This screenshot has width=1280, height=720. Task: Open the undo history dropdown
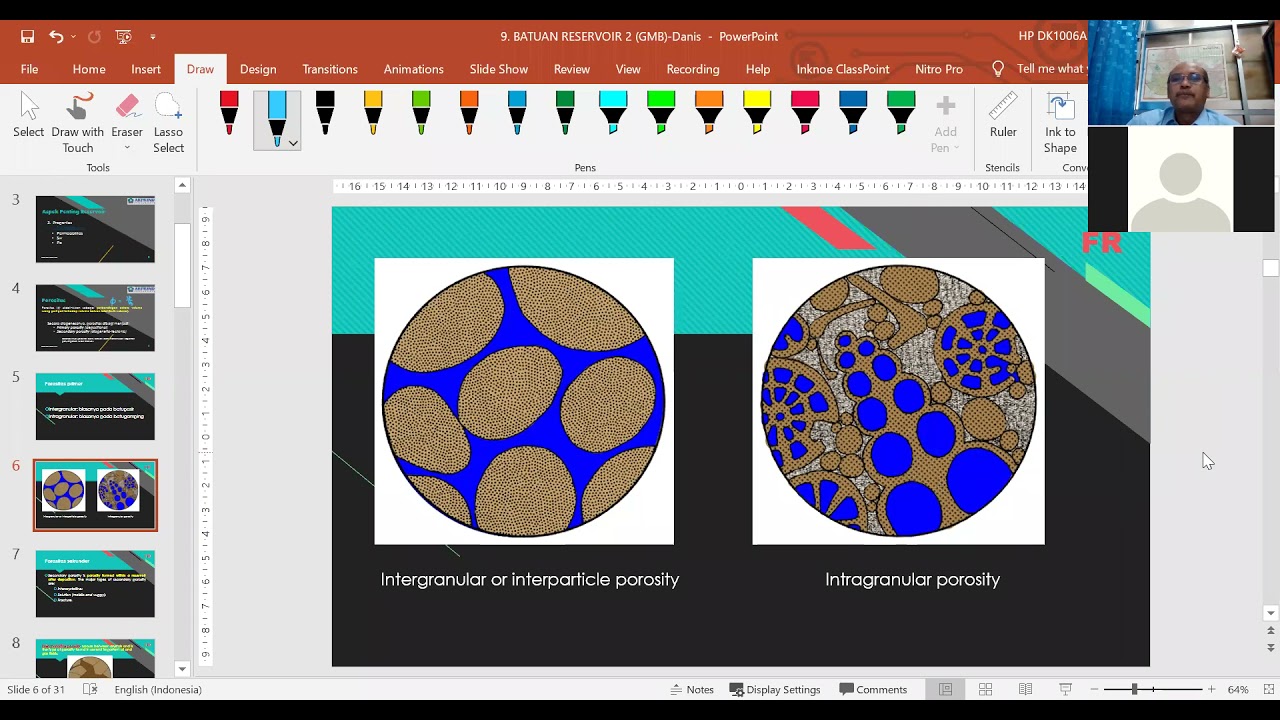(x=73, y=37)
